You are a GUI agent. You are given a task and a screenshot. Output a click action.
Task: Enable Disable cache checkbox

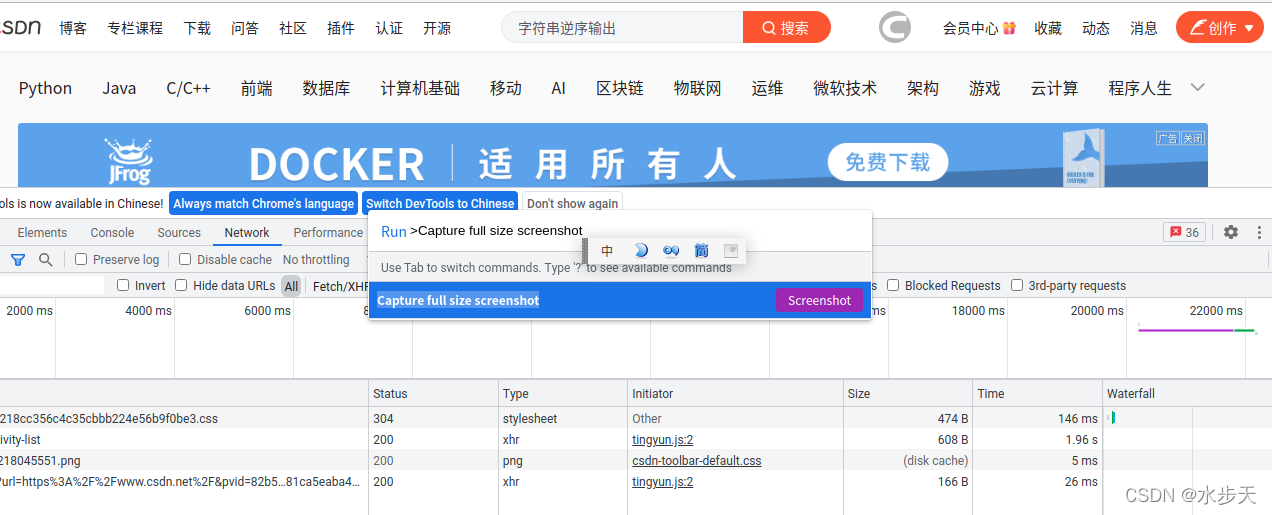tap(185, 259)
